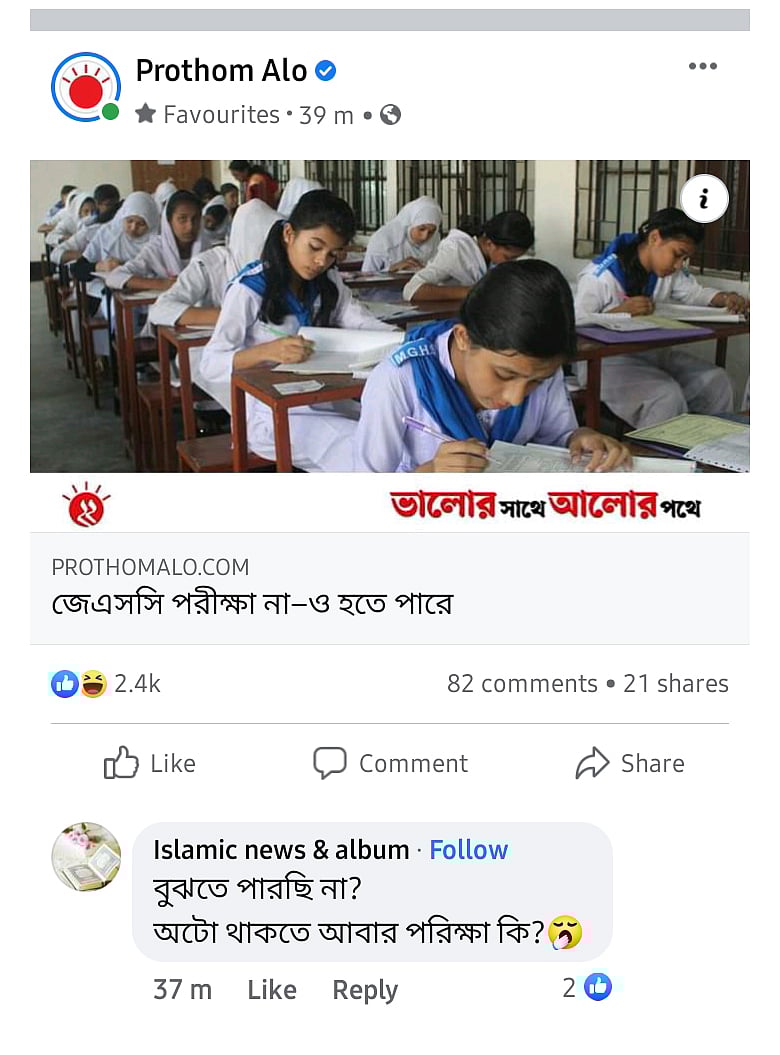Click the Islamic news & album commenter name
Viewport: 780px width, 1055px height.
point(281,850)
